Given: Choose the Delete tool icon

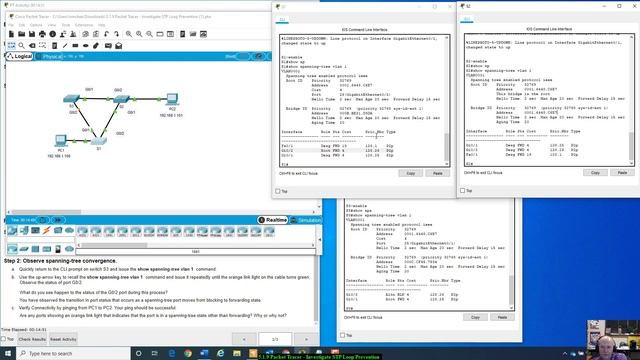Looking at the screenshot, I should (x=32, y=46).
